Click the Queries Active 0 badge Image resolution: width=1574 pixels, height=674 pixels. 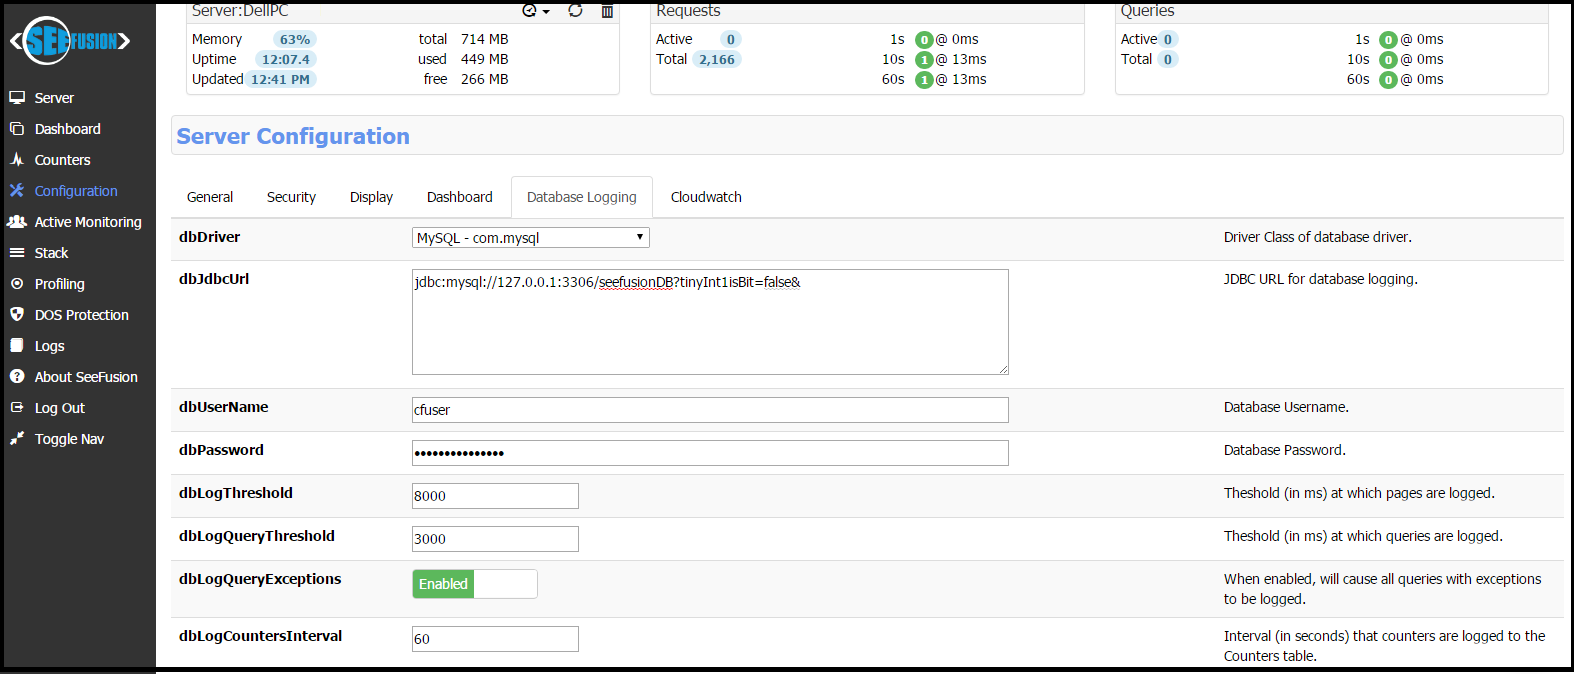(x=1168, y=40)
